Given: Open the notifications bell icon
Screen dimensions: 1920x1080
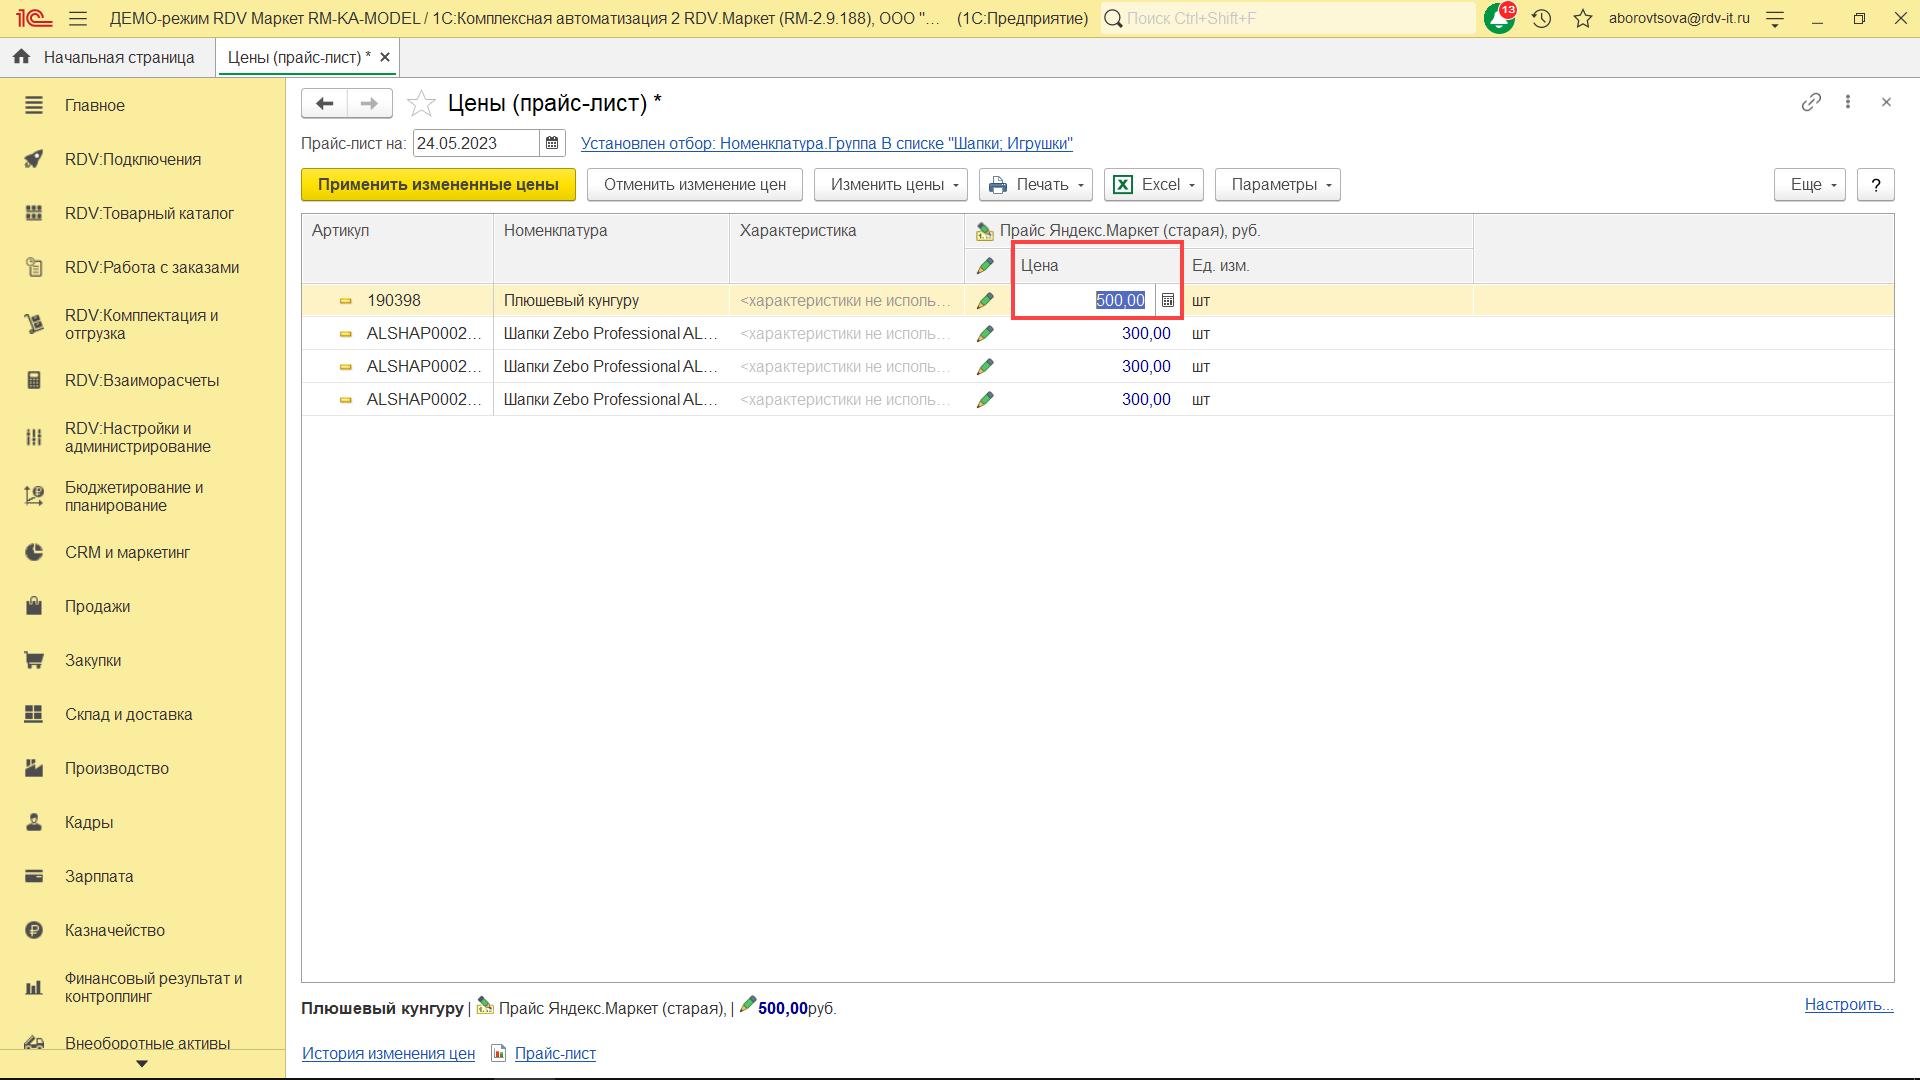Looking at the screenshot, I should 1498,18.
